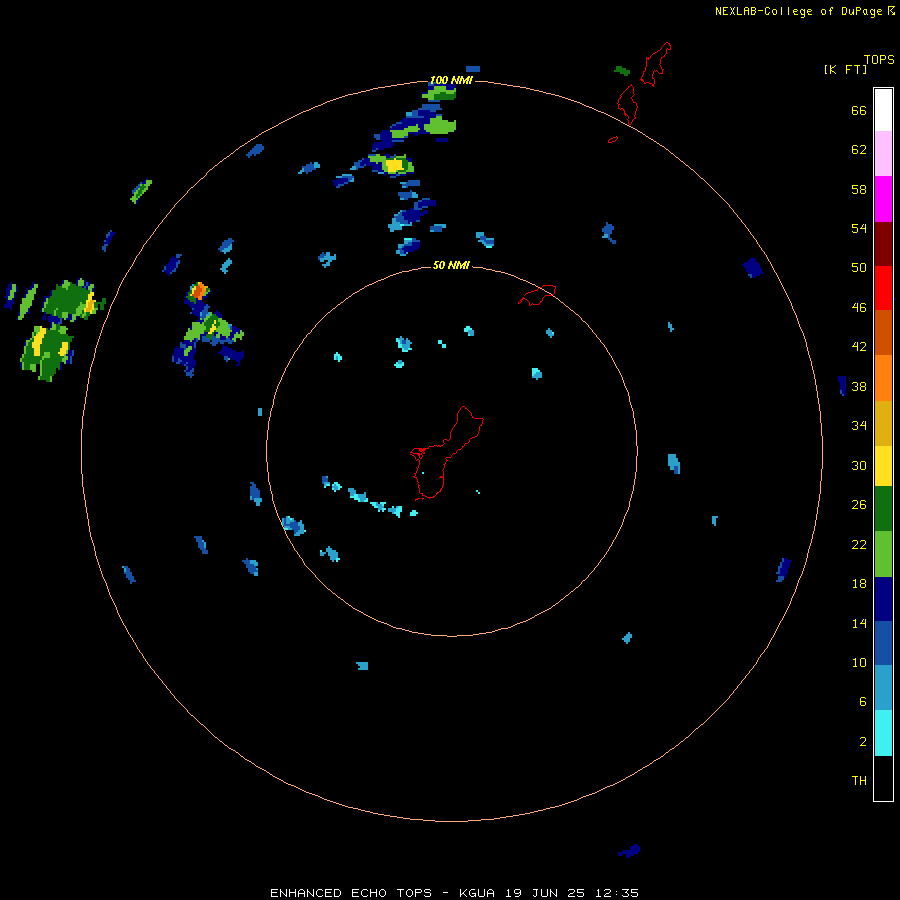Image resolution: width=900 pixels, height=900 pixels.
Task: Click the light blue 14 kft swatch
Action: click(x=883, y=688)
